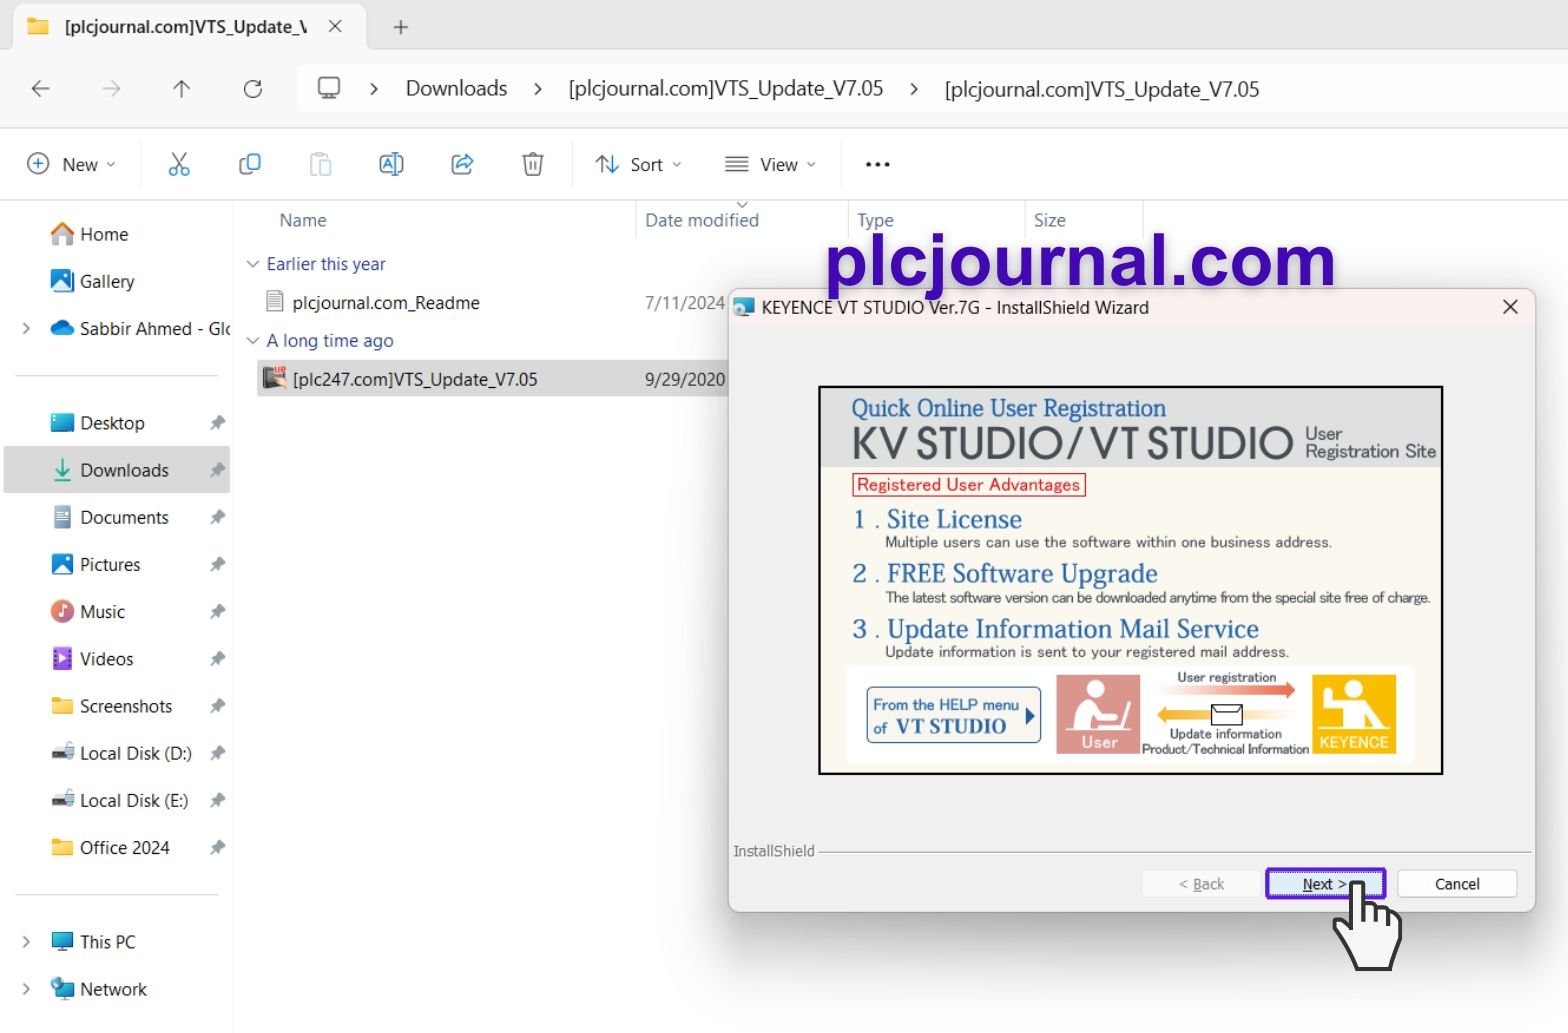The width and height of the screenshot is (1568, 1033).
Task: Click the Copy icon in toolbar
Action: pos(250,164)
